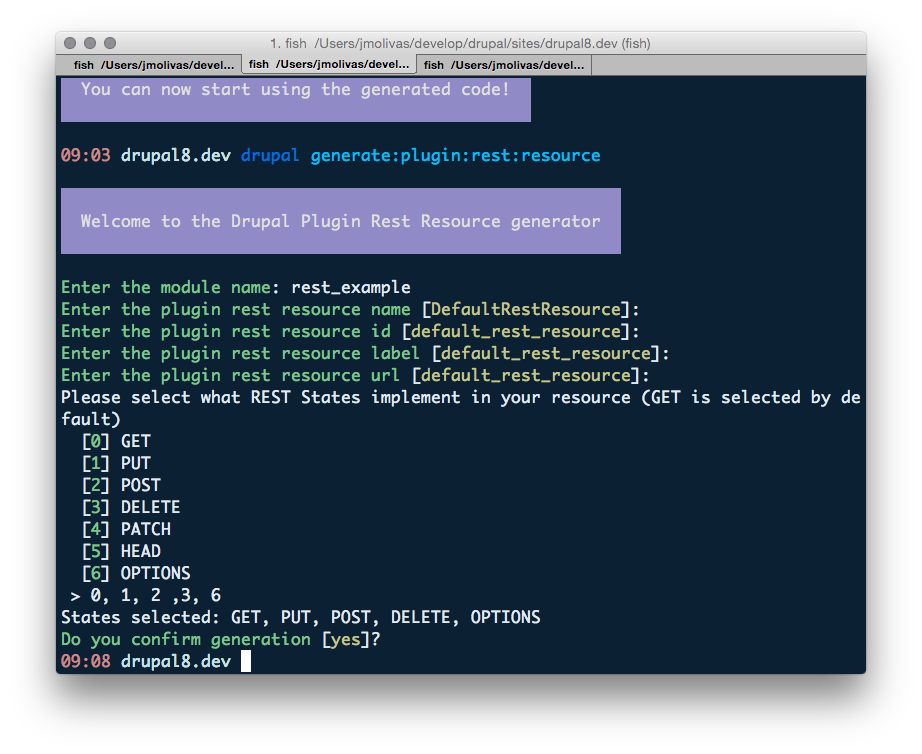The image size is (922, 754).
Task: Click the 'Enter the plugin rest resource label' line
Action: (365, 353)
